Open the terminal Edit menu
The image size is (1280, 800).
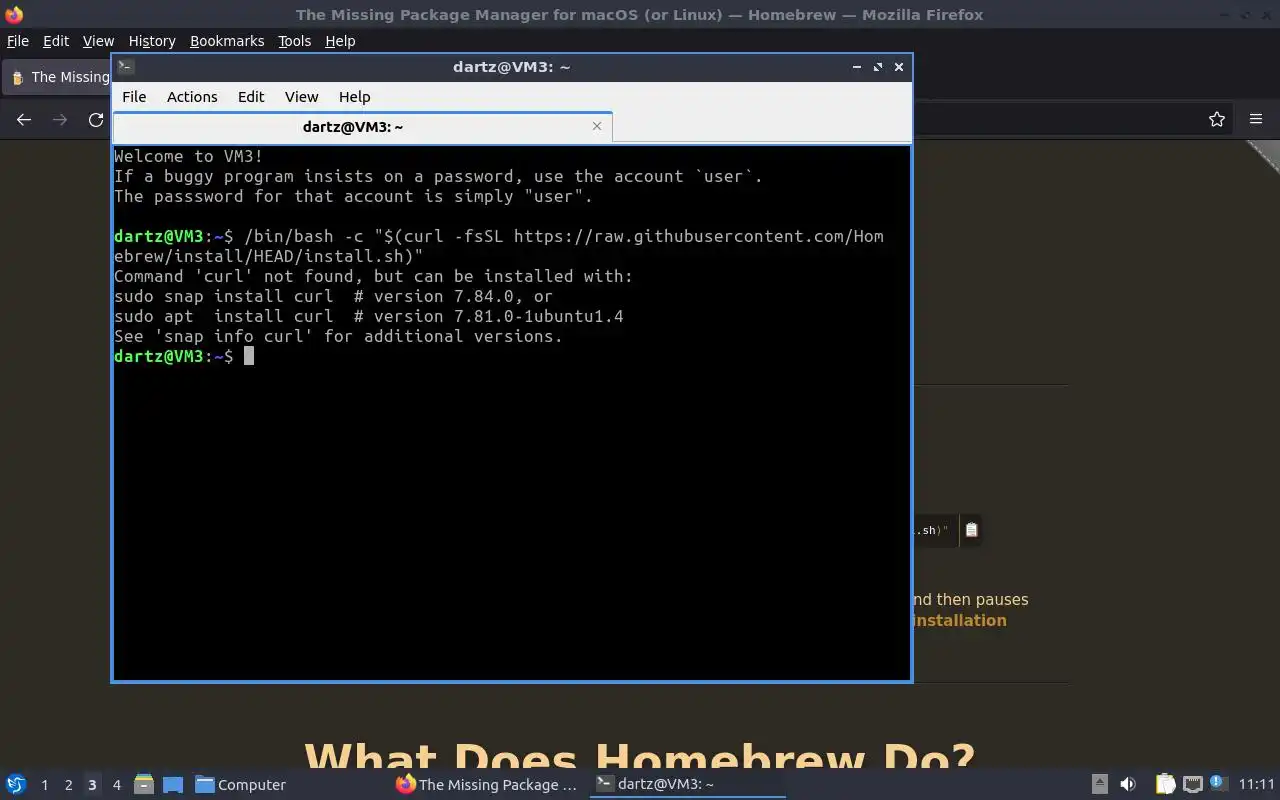(251, 97)
